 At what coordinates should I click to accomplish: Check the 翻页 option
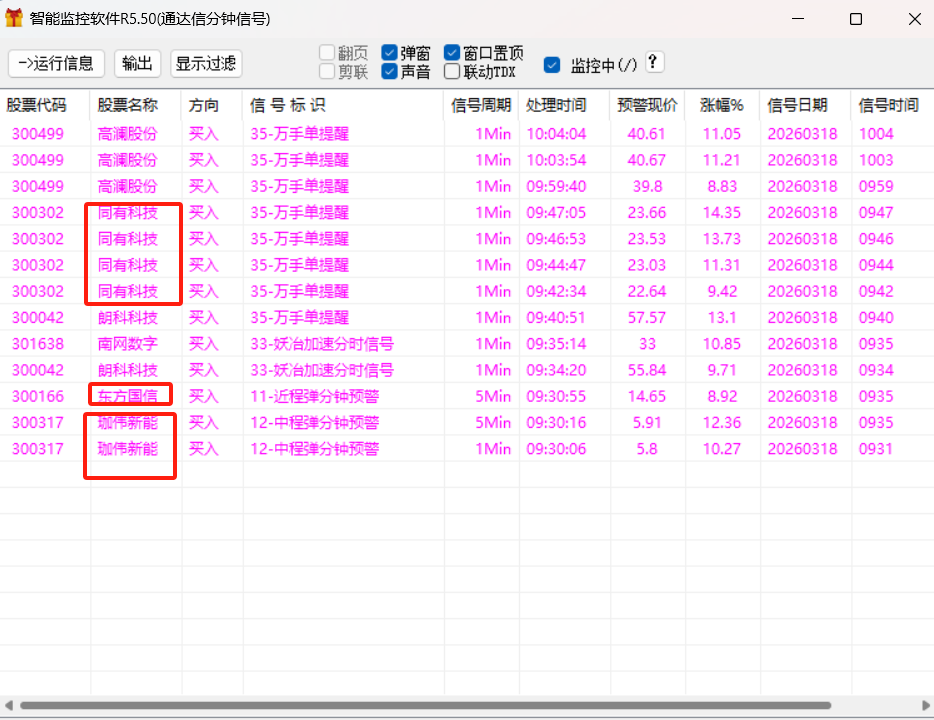pos(328,51)
